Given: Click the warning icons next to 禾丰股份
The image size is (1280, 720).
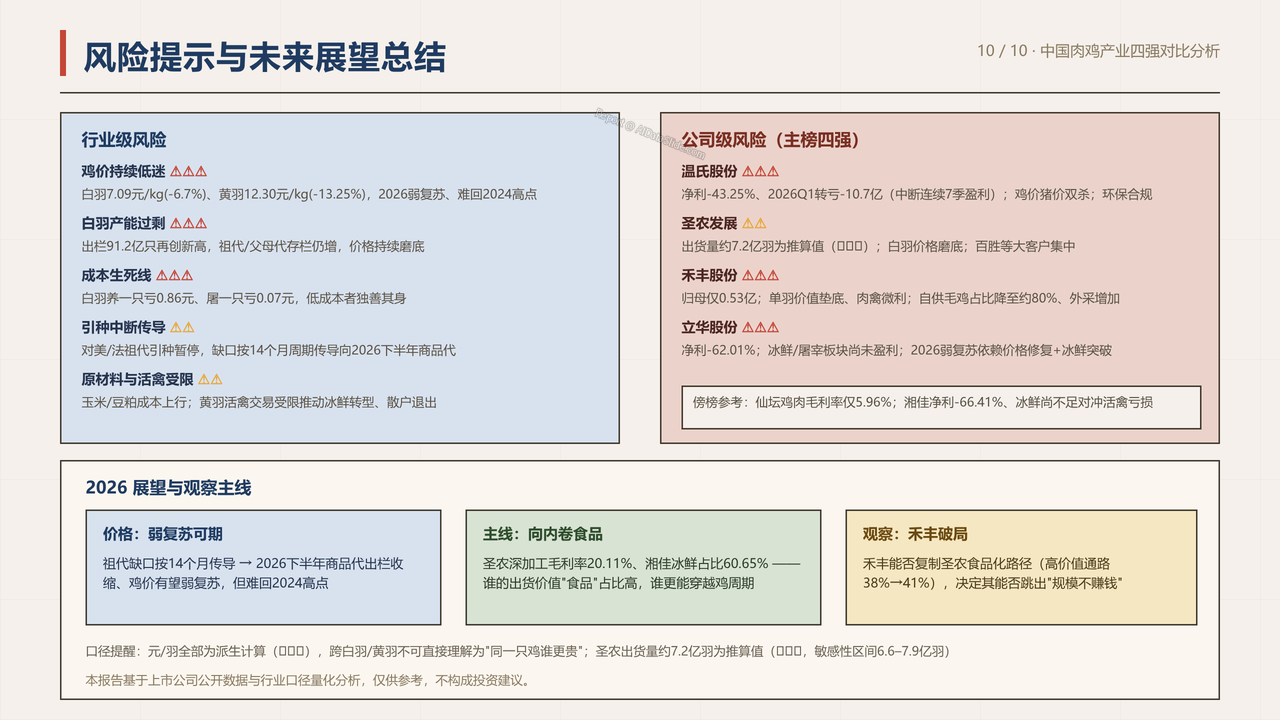Looking at the screenshot, I should click(760, 276).
